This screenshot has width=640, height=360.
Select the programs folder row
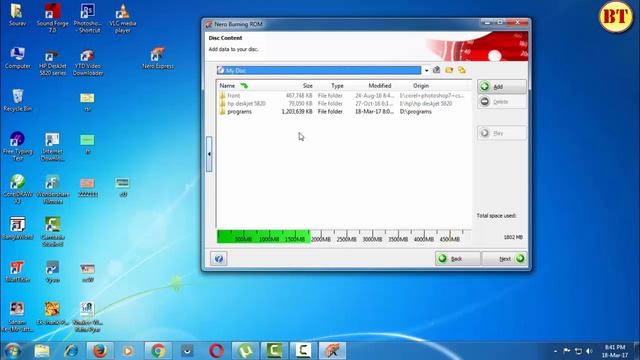coord(342,111)
